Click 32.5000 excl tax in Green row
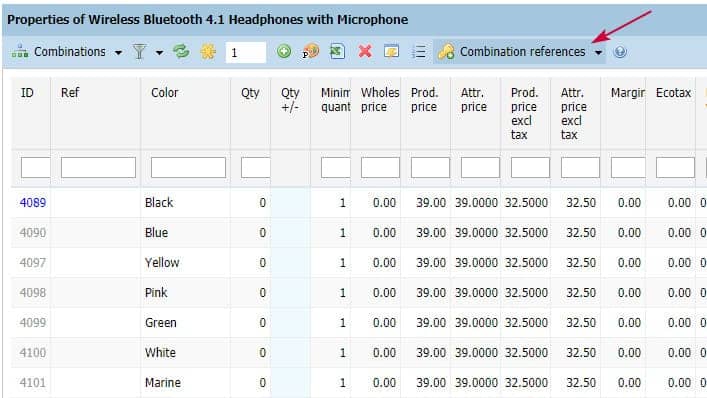This screenshot has width=707, height=398. [x=526, y=323]
